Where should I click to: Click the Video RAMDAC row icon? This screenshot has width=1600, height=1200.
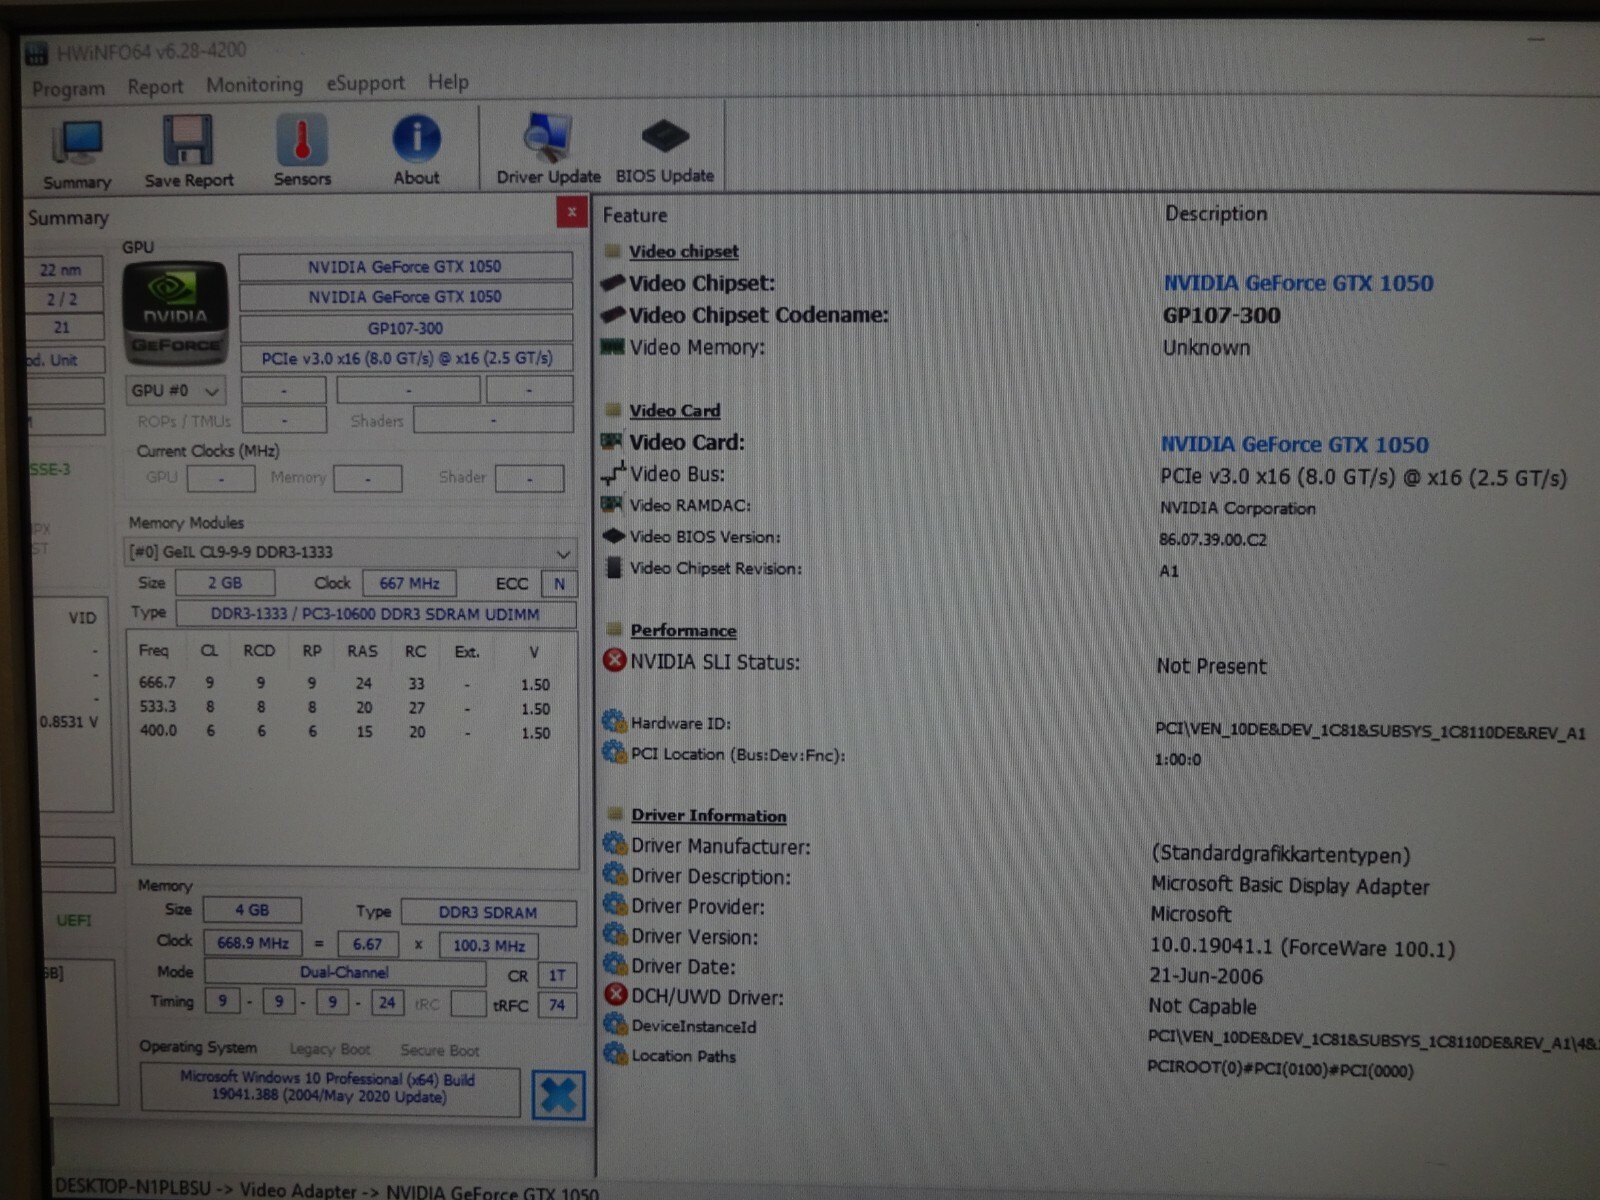coord(612,505)
